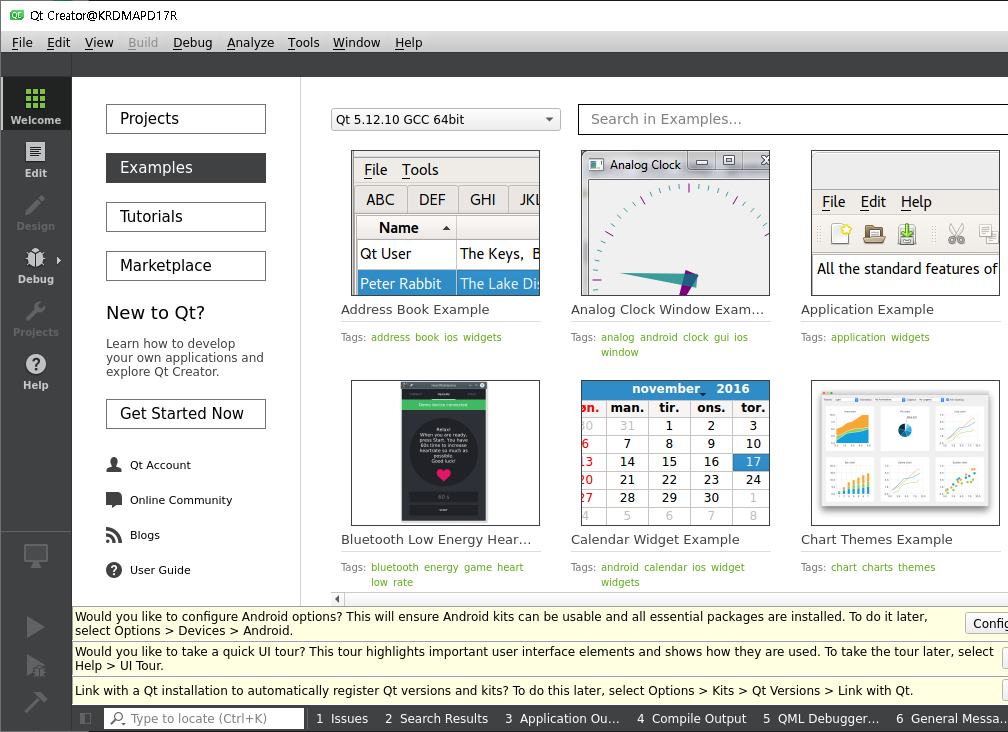Click the Qt Account person icon
The image size is (1008, 732).
point(114,465)
